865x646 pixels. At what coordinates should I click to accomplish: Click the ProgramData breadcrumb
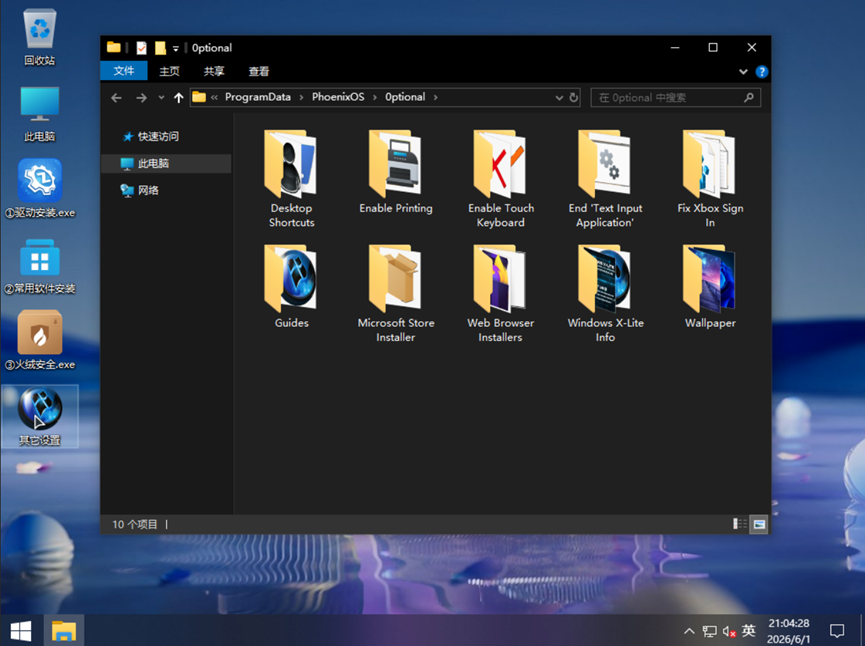[258, 97]
